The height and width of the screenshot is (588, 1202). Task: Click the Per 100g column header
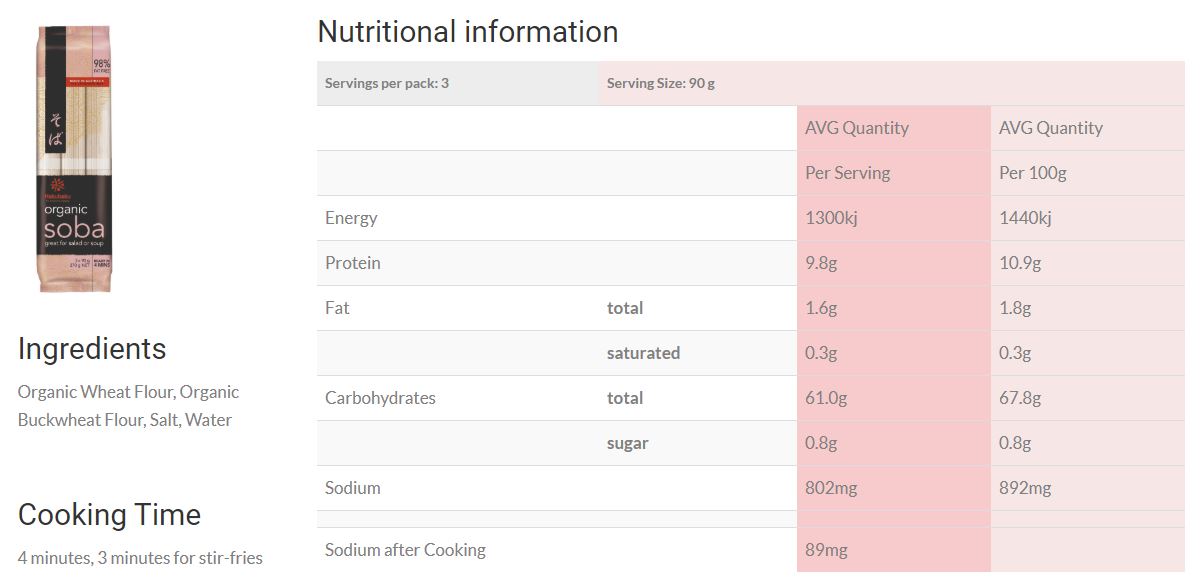click(1032, 173)
